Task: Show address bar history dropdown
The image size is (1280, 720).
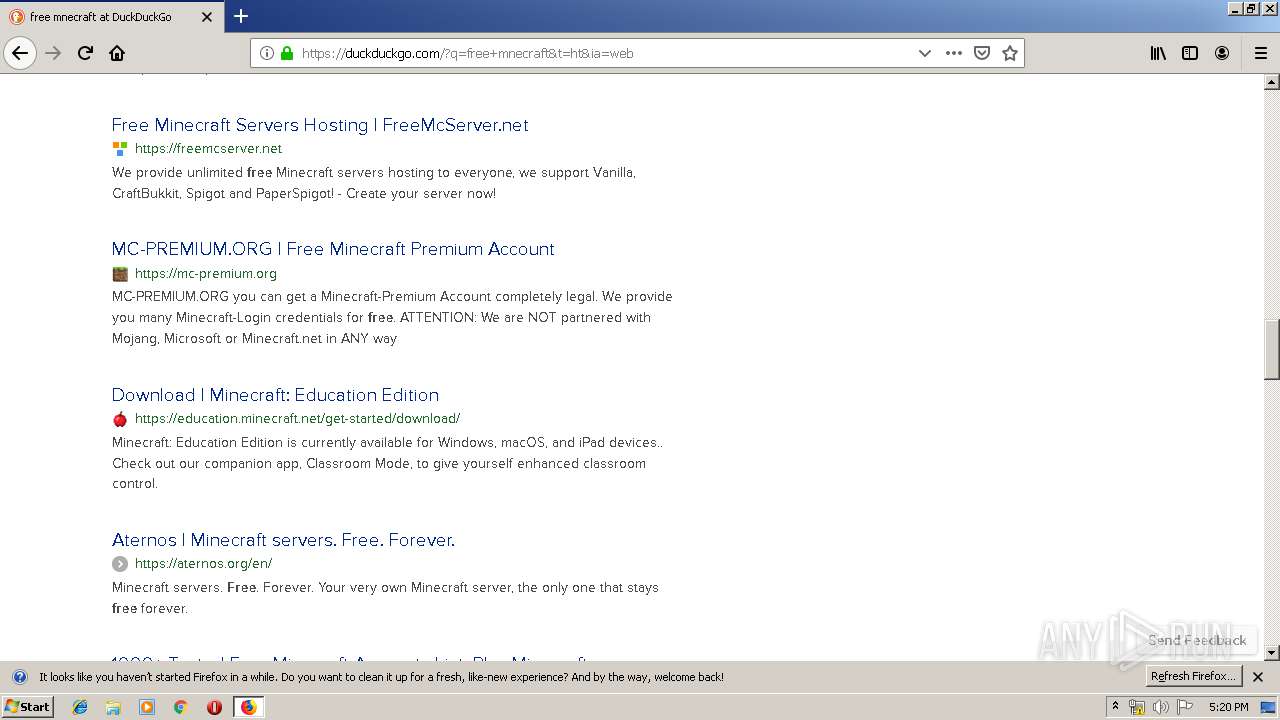Action: (925, 53)
